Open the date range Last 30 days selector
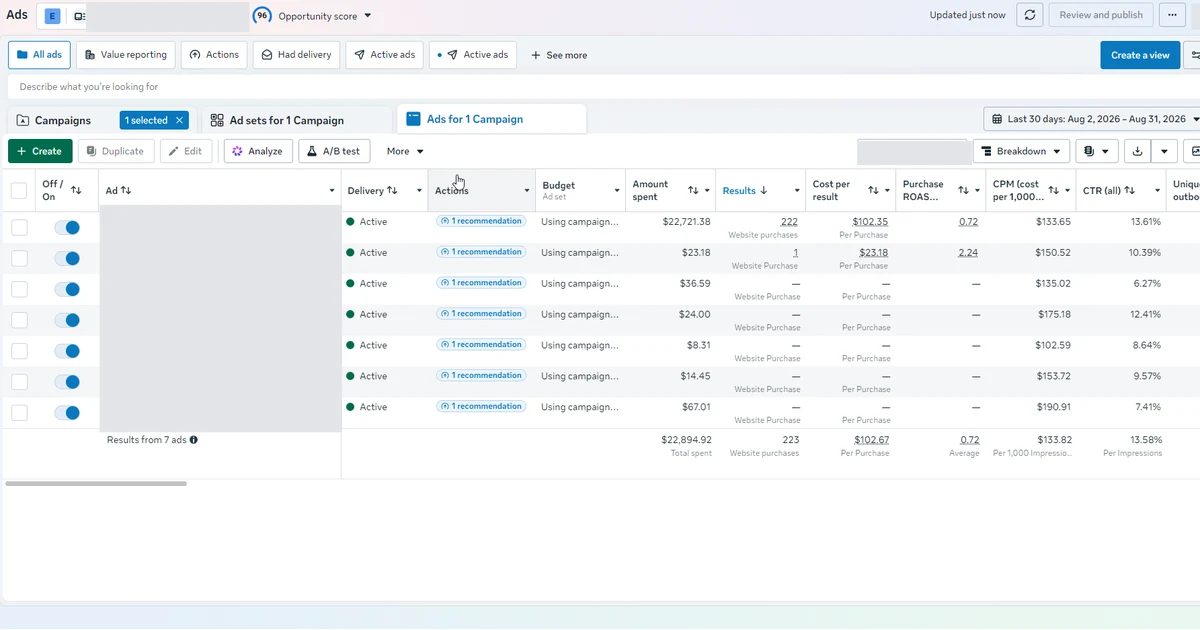Viewport: 1200px width, 630px height. (x=1092, y=119)
